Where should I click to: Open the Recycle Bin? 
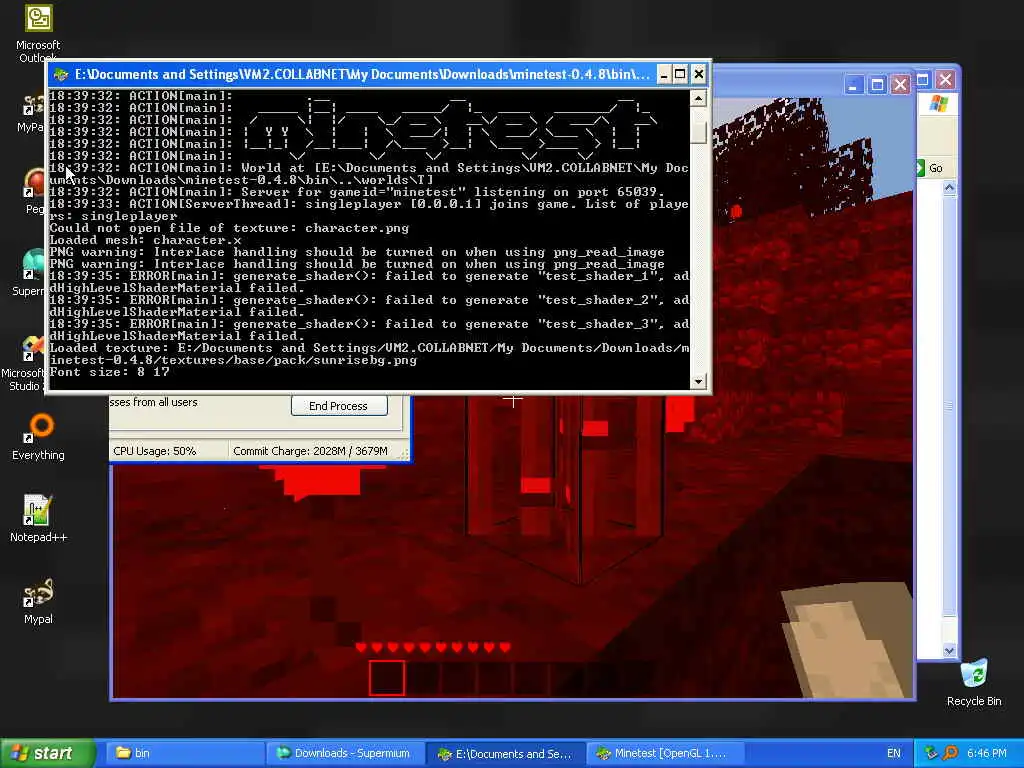coord(974,673)
